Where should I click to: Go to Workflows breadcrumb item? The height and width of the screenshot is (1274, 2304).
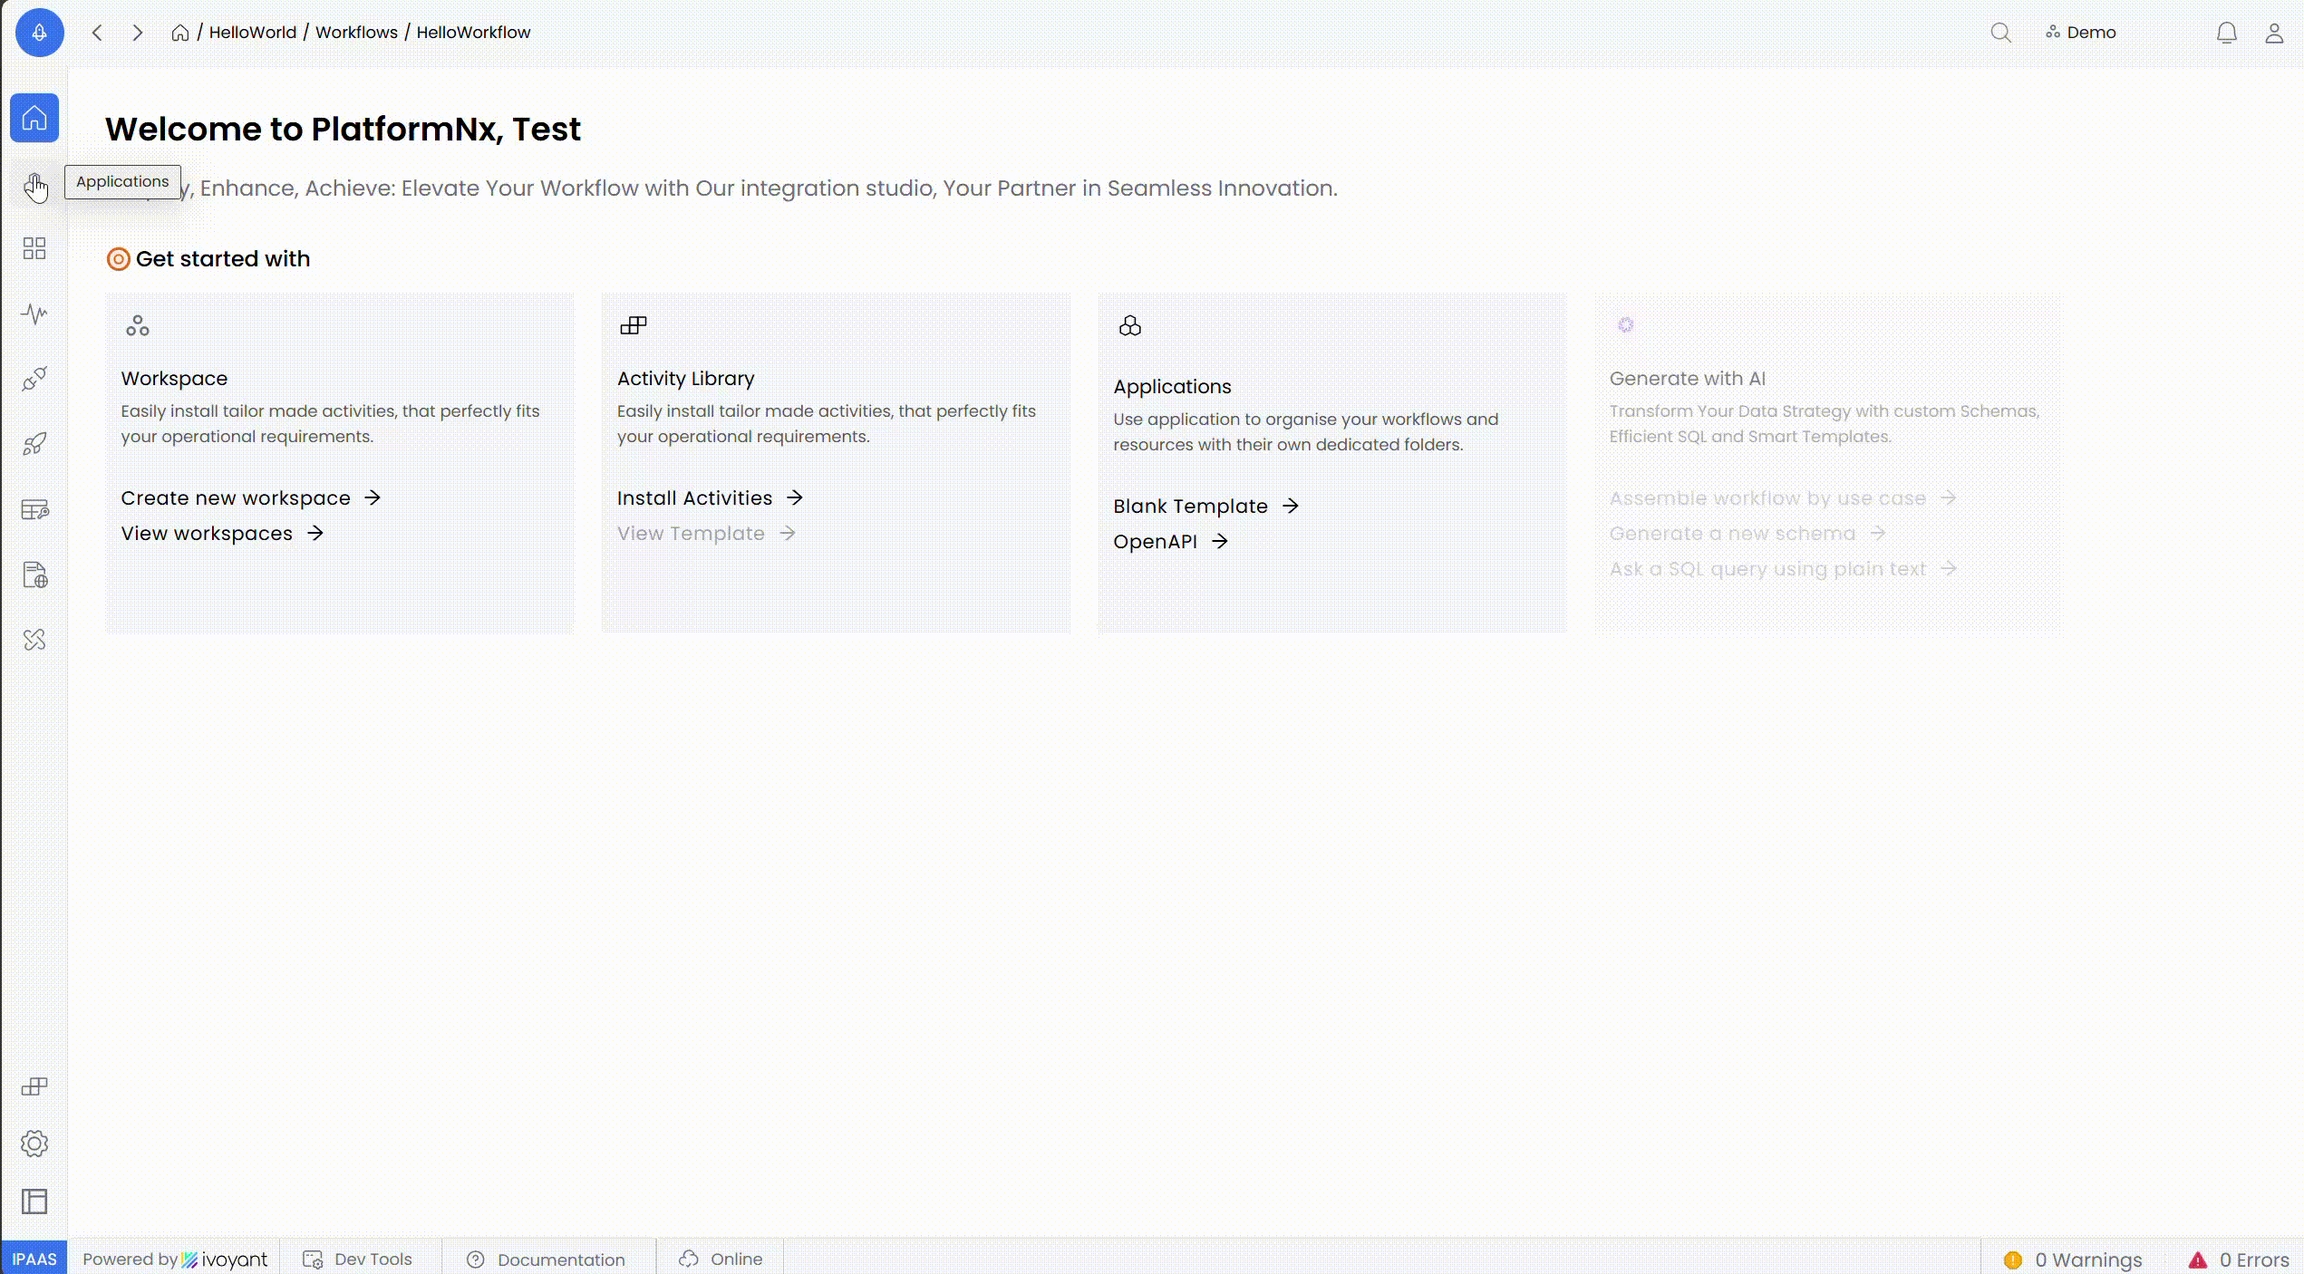(x=356, y=33)
